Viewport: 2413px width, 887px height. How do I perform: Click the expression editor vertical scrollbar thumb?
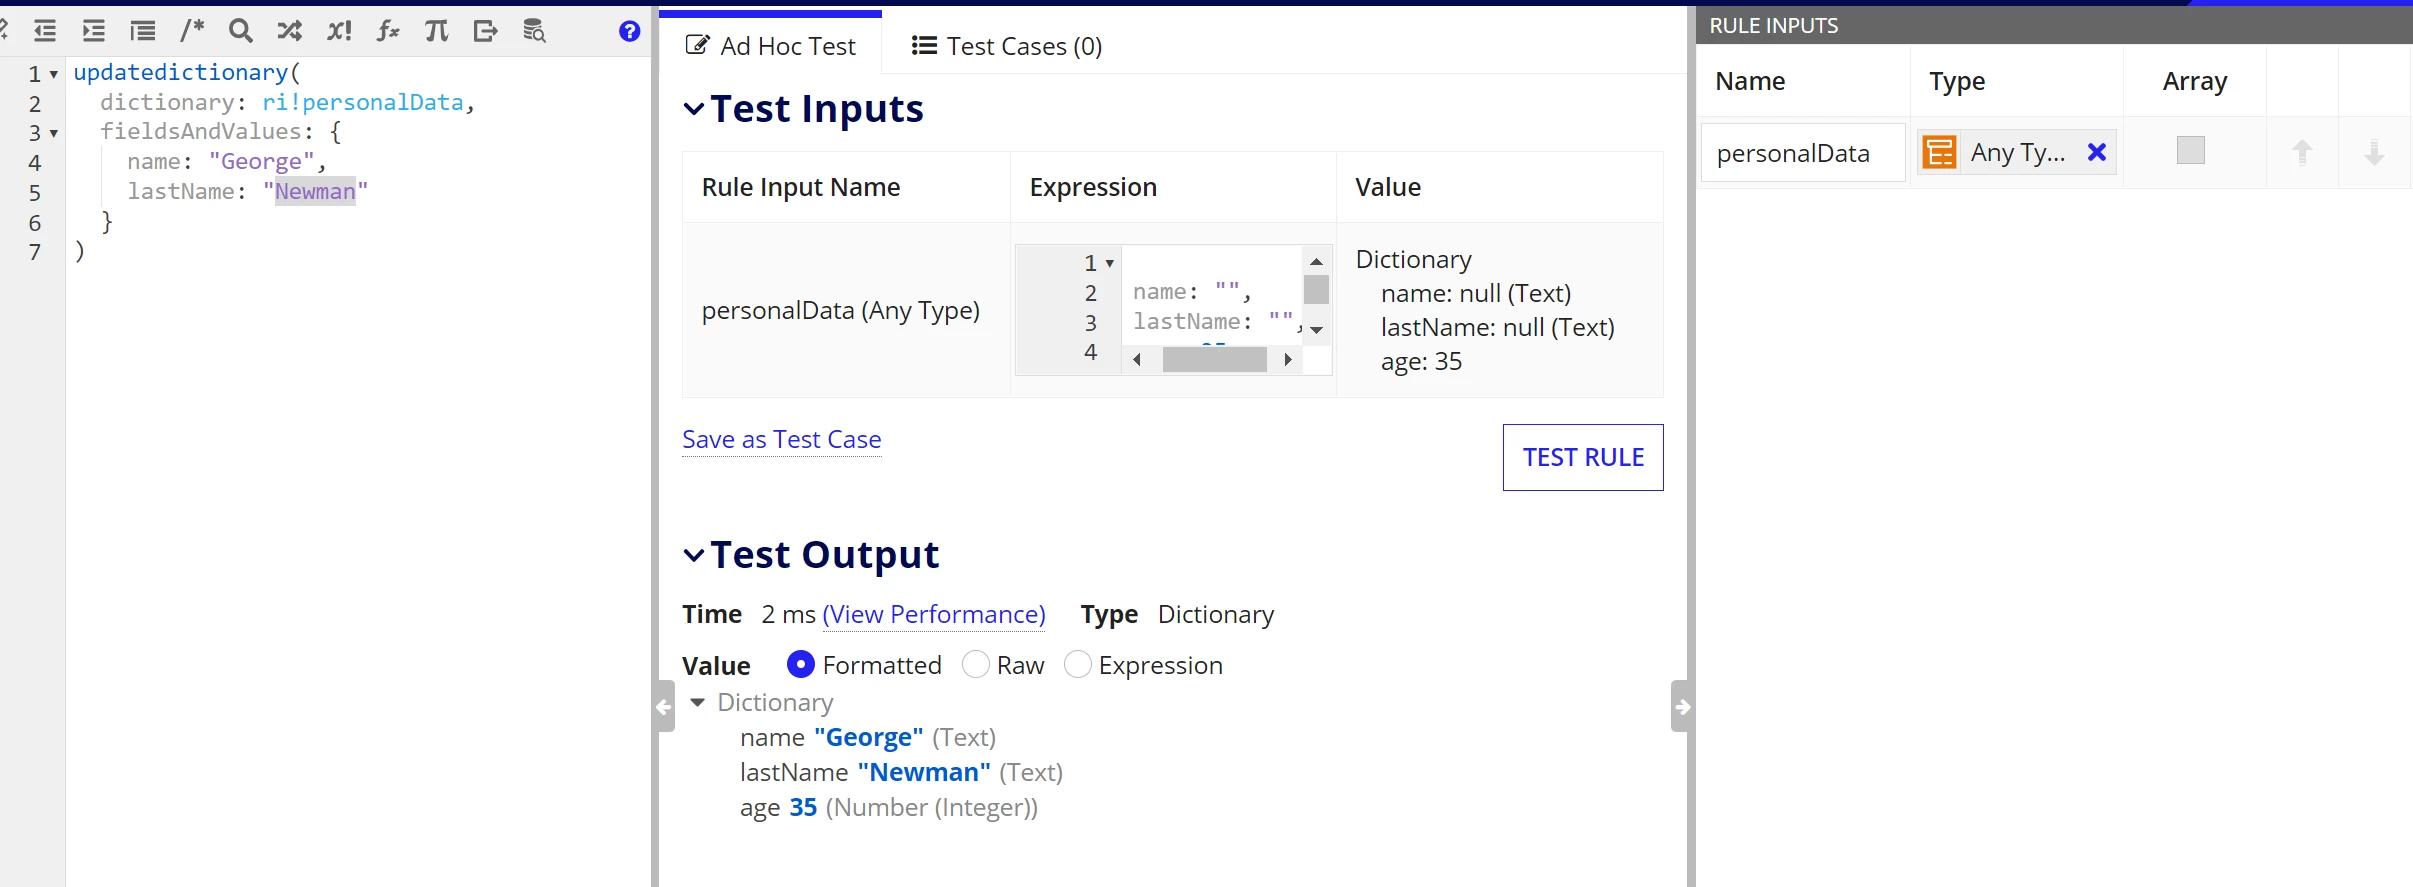tap(1317, 289)
